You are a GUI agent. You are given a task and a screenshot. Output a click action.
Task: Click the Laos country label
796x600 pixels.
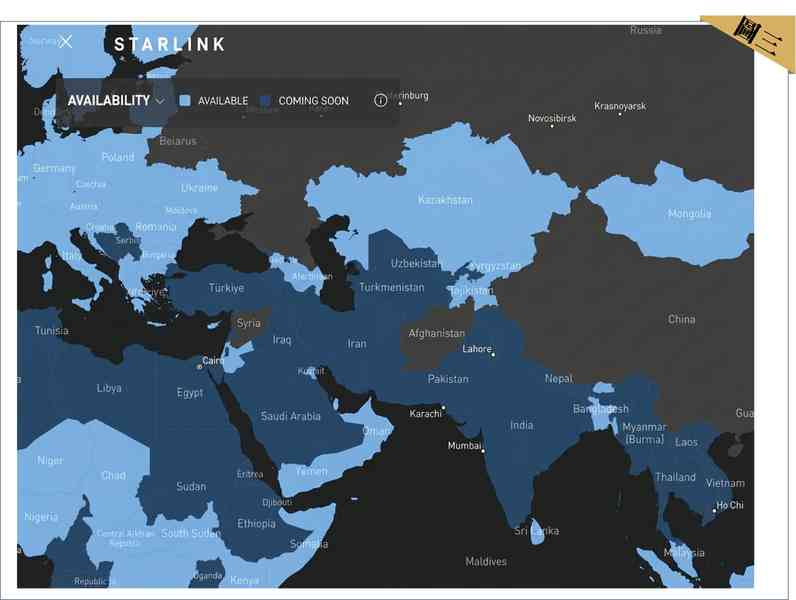(686, 442)
